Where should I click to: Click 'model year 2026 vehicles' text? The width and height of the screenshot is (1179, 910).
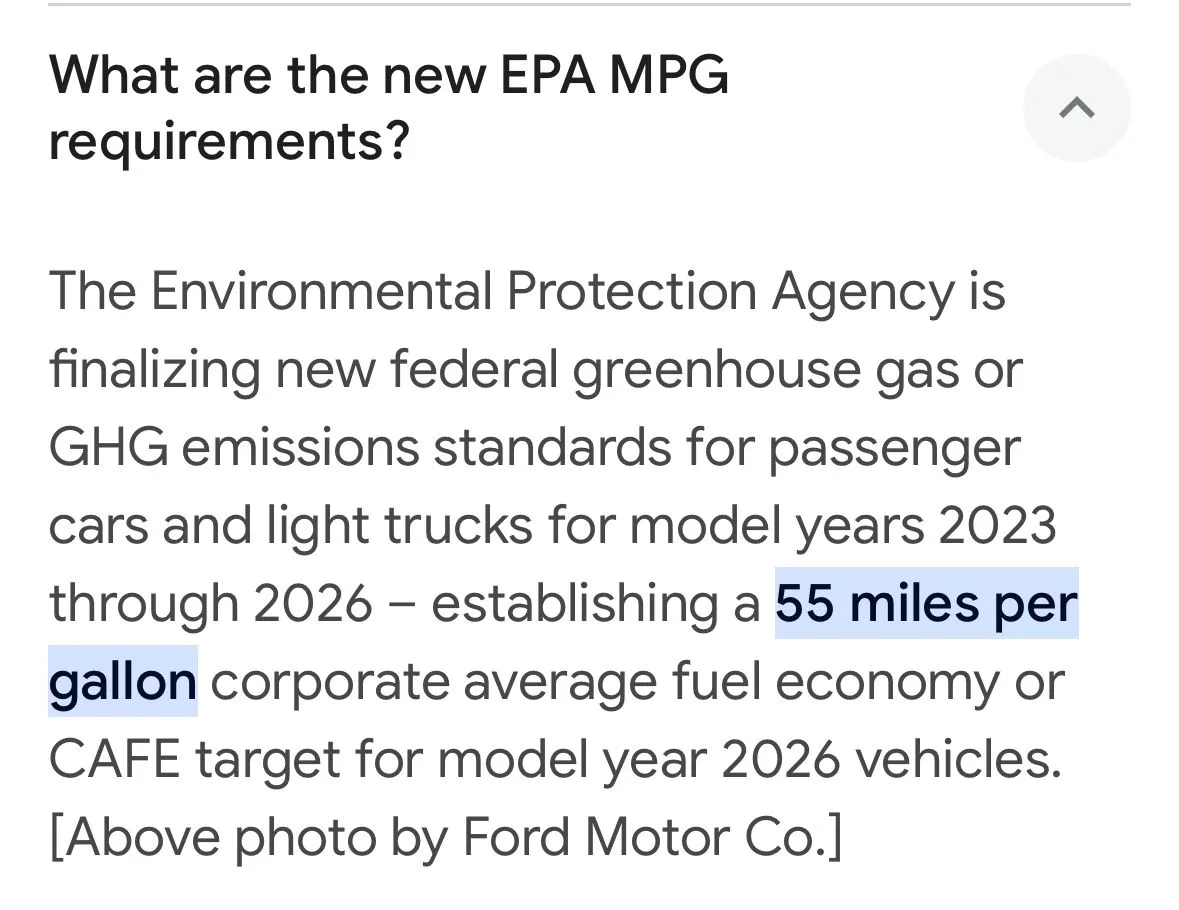coord(749,760)
